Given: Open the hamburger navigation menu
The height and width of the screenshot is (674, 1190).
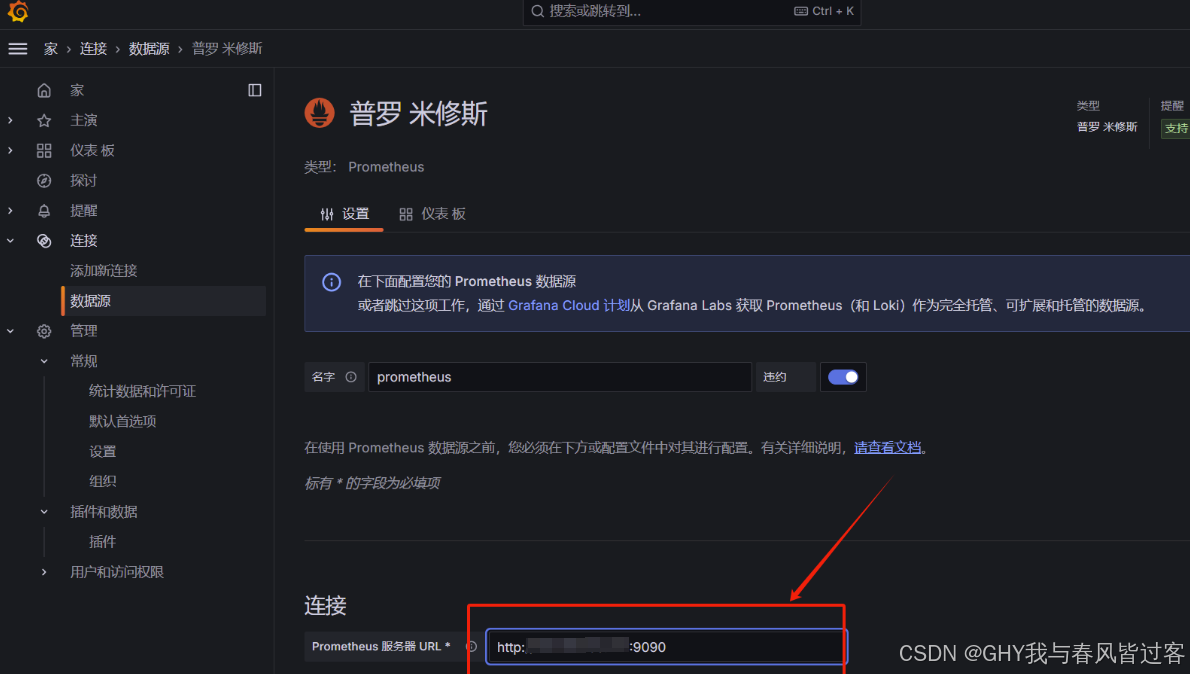Looking at the screenshot, I should pyautogui.click(x=17, y=49).
